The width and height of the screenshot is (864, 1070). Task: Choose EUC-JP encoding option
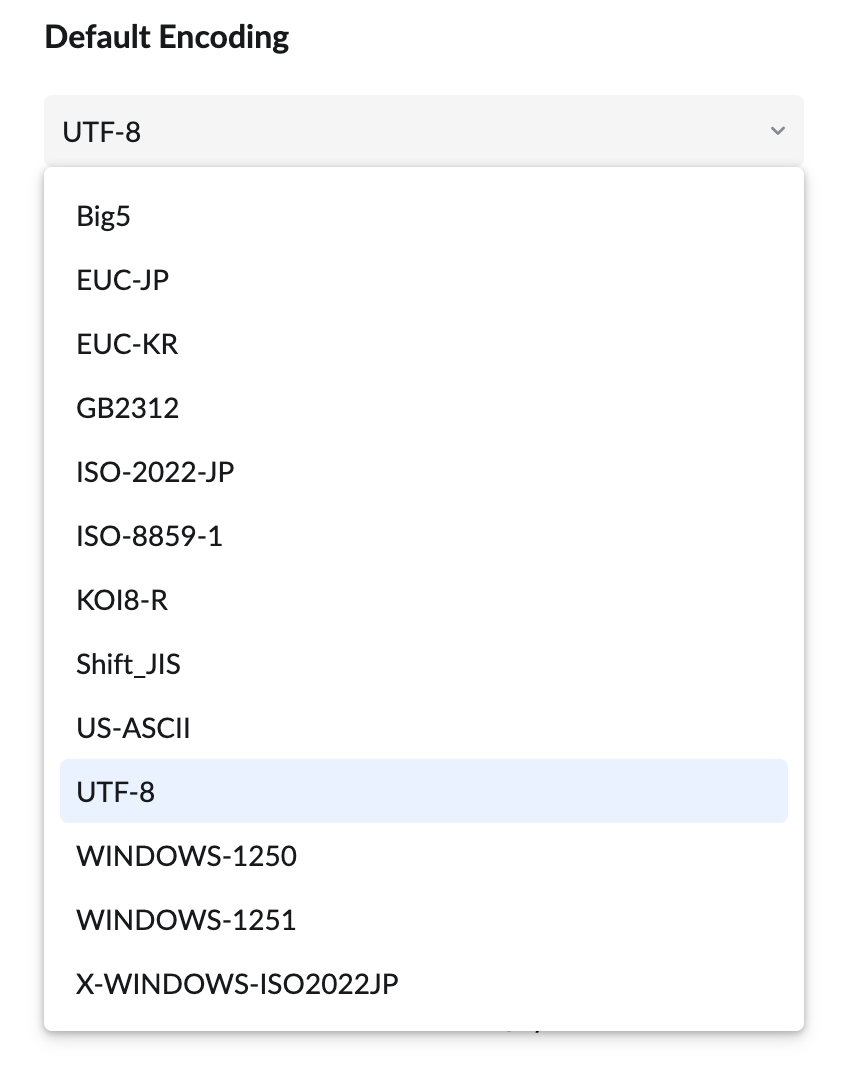click(122, 280)
